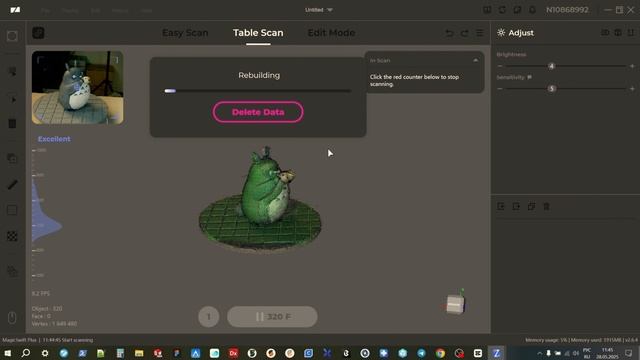640x360 pixels.
Task: Open the Untitled project dropdown
Action: tap(319, 10)
